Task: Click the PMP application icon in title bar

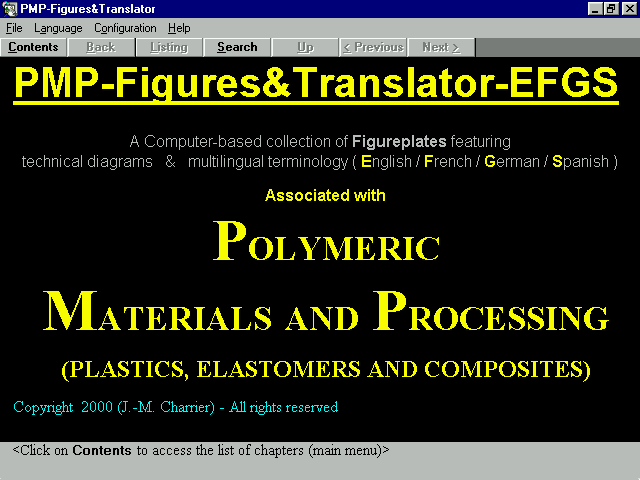Action: (x=9, y=9)
